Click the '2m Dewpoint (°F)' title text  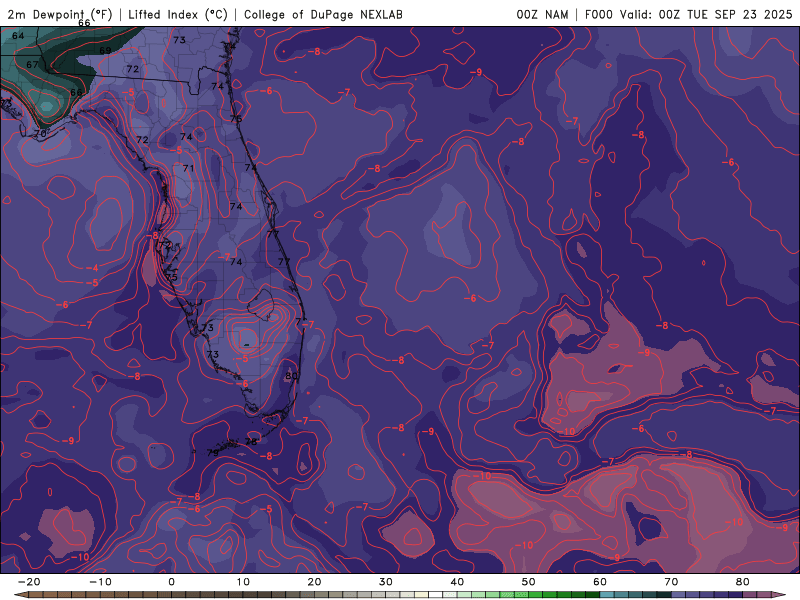pos(59,14)
